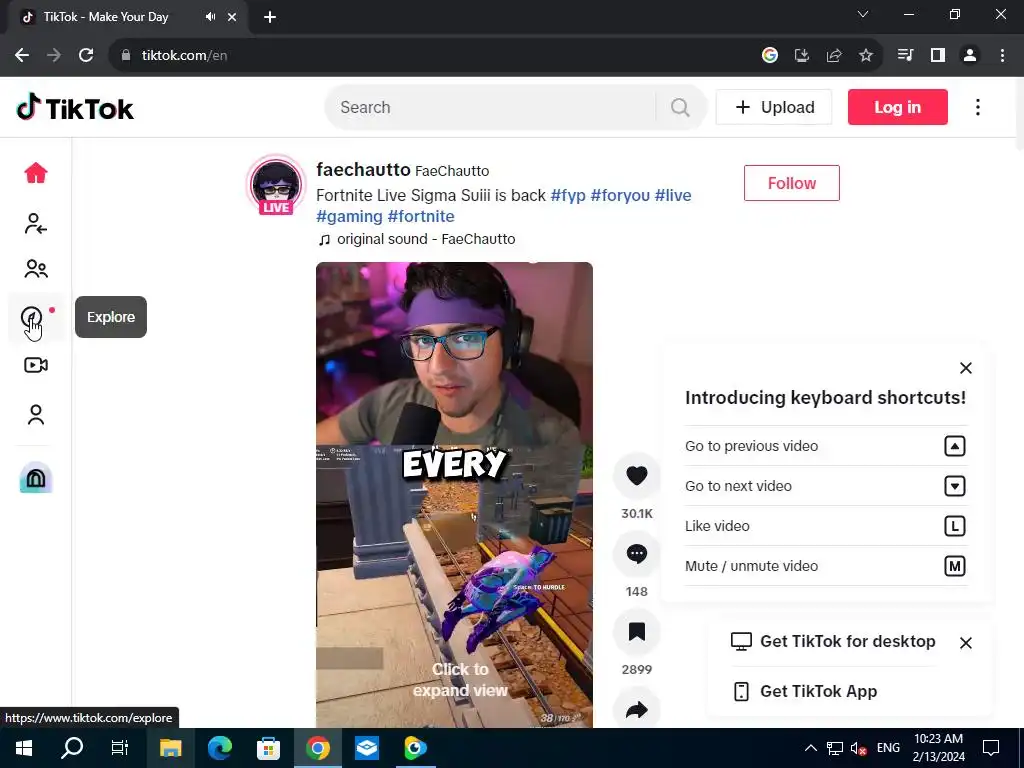Bookmark this page with star icon

pos(866,56)
